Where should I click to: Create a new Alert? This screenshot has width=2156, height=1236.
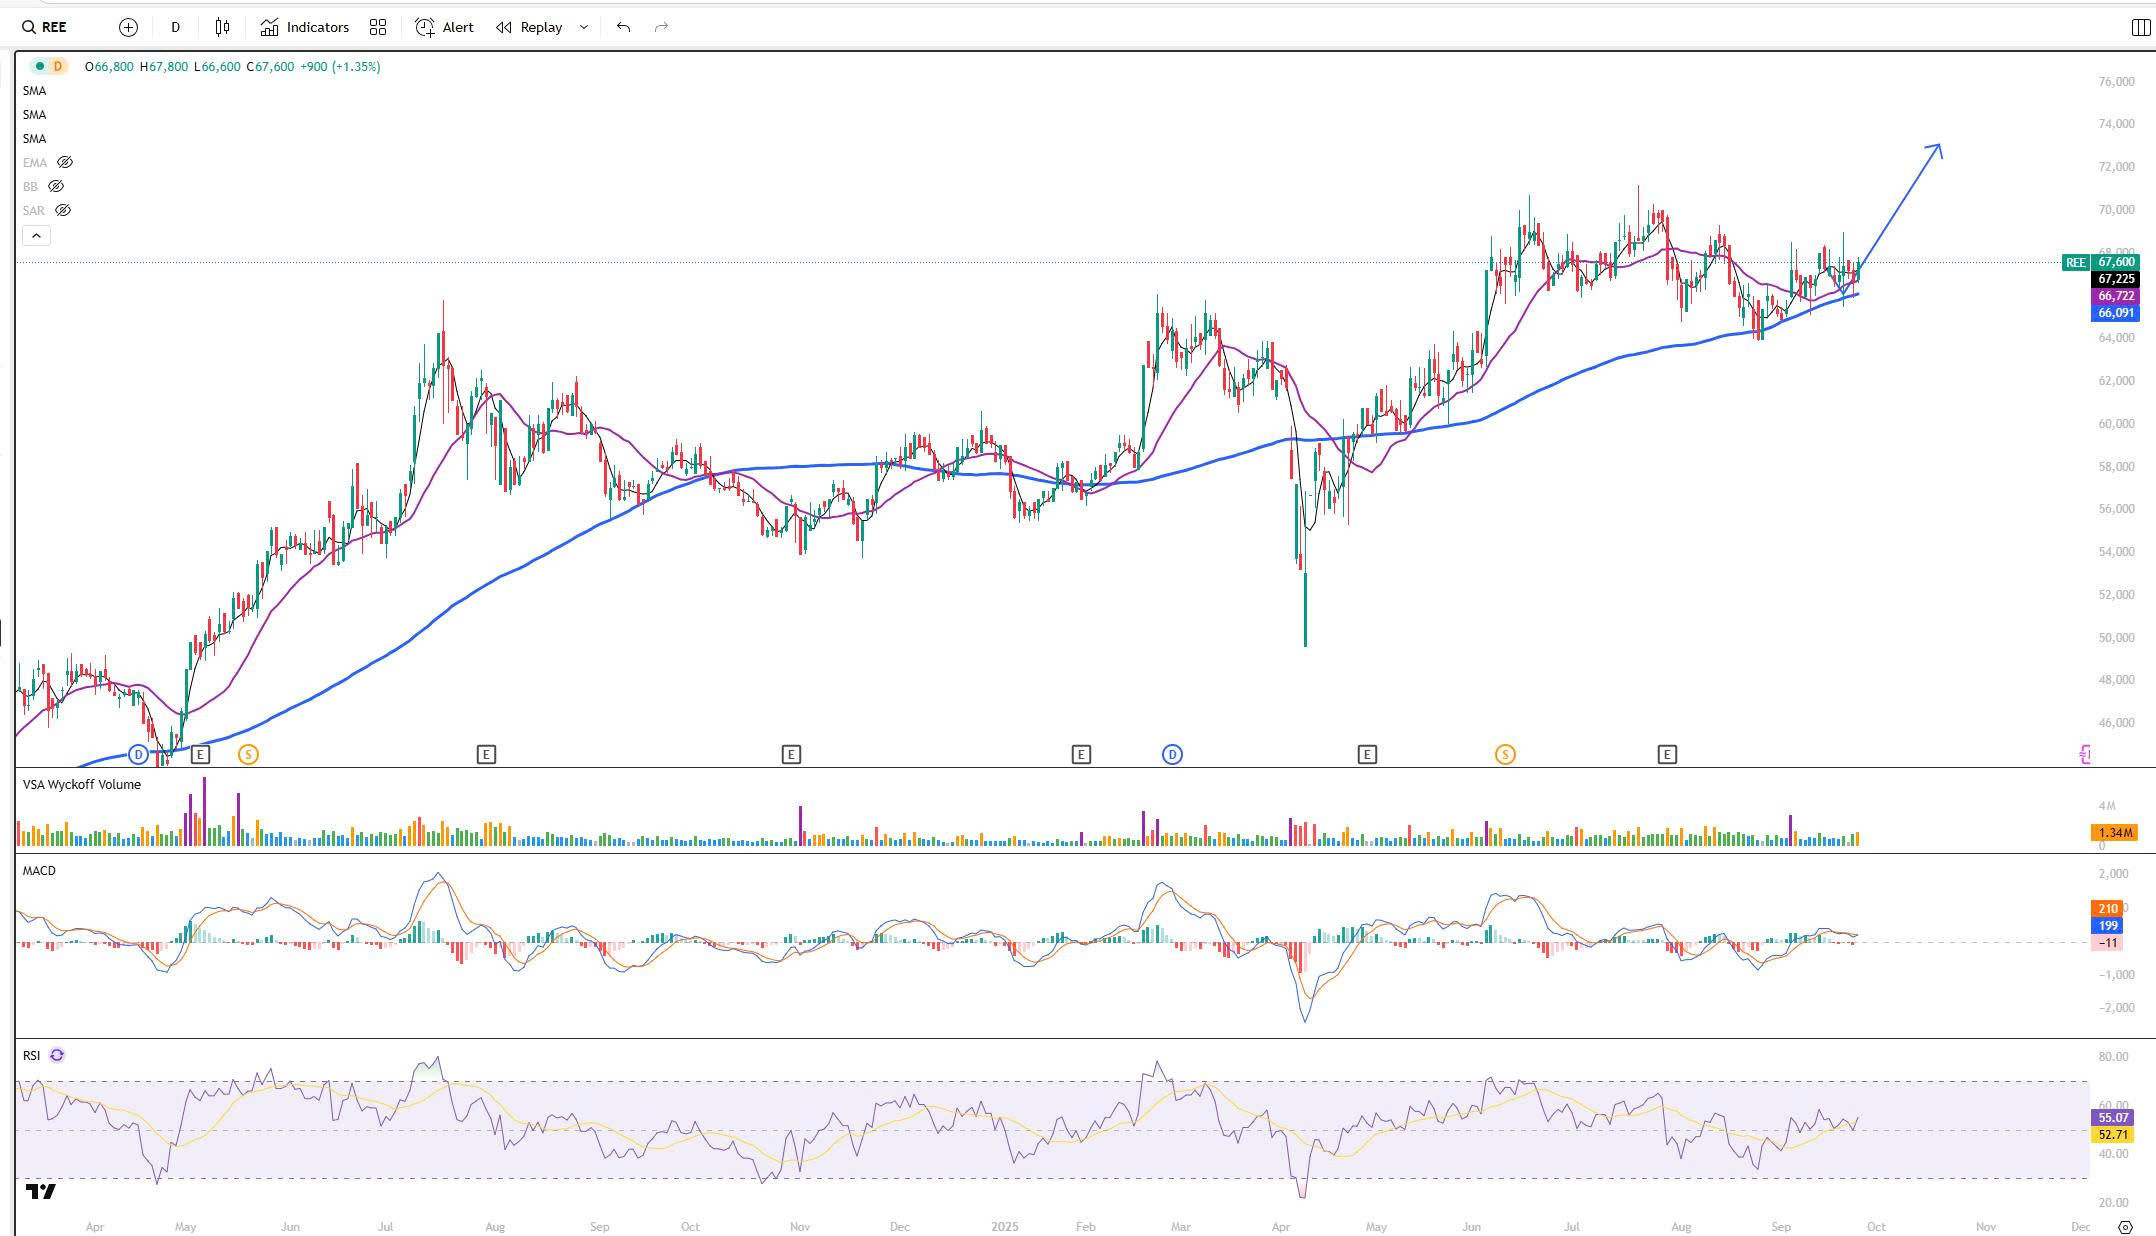(x=445, y=27)
